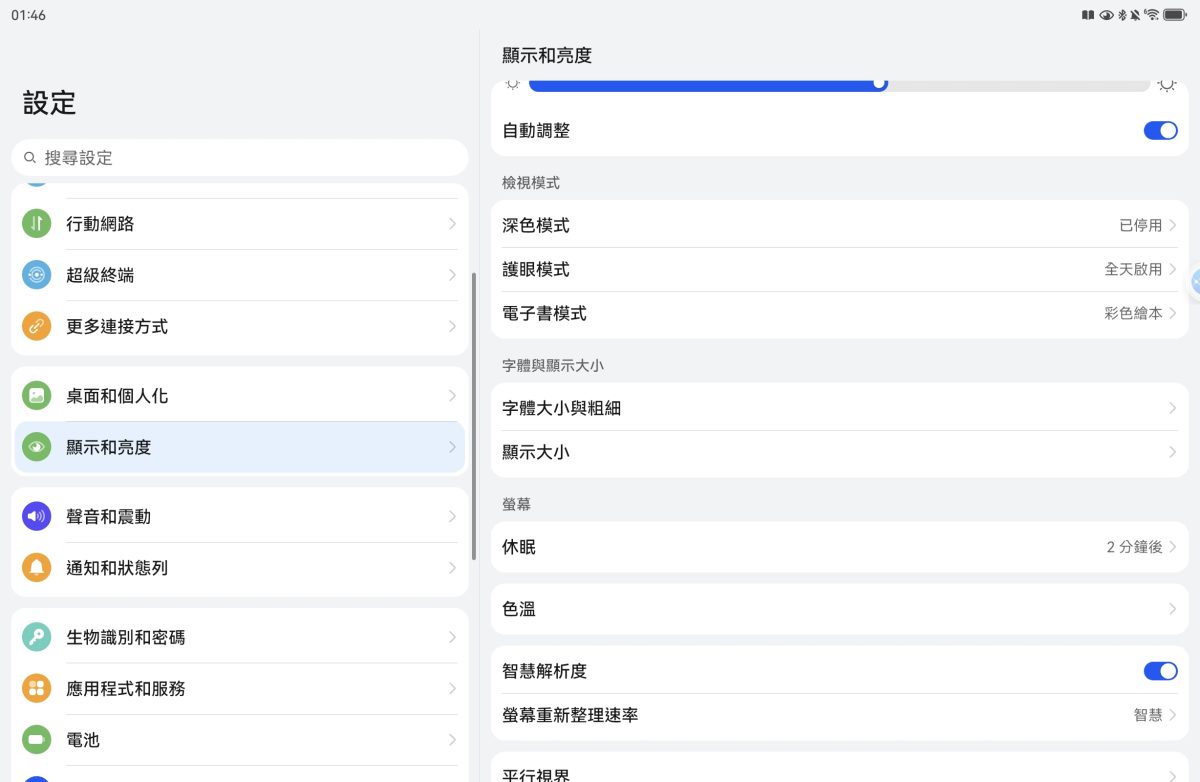Click the 生物識別和密碼 key icon

37,637
